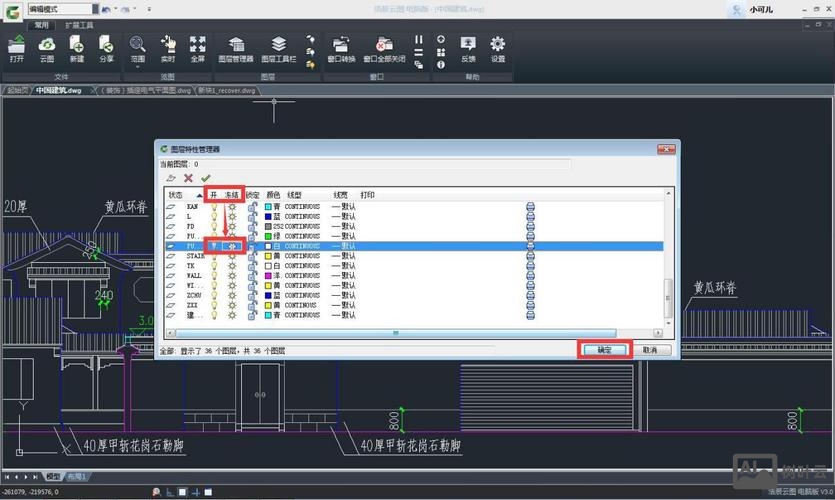Click the sort arrow in name column header

pyautogui.click(x=199, y=195)
